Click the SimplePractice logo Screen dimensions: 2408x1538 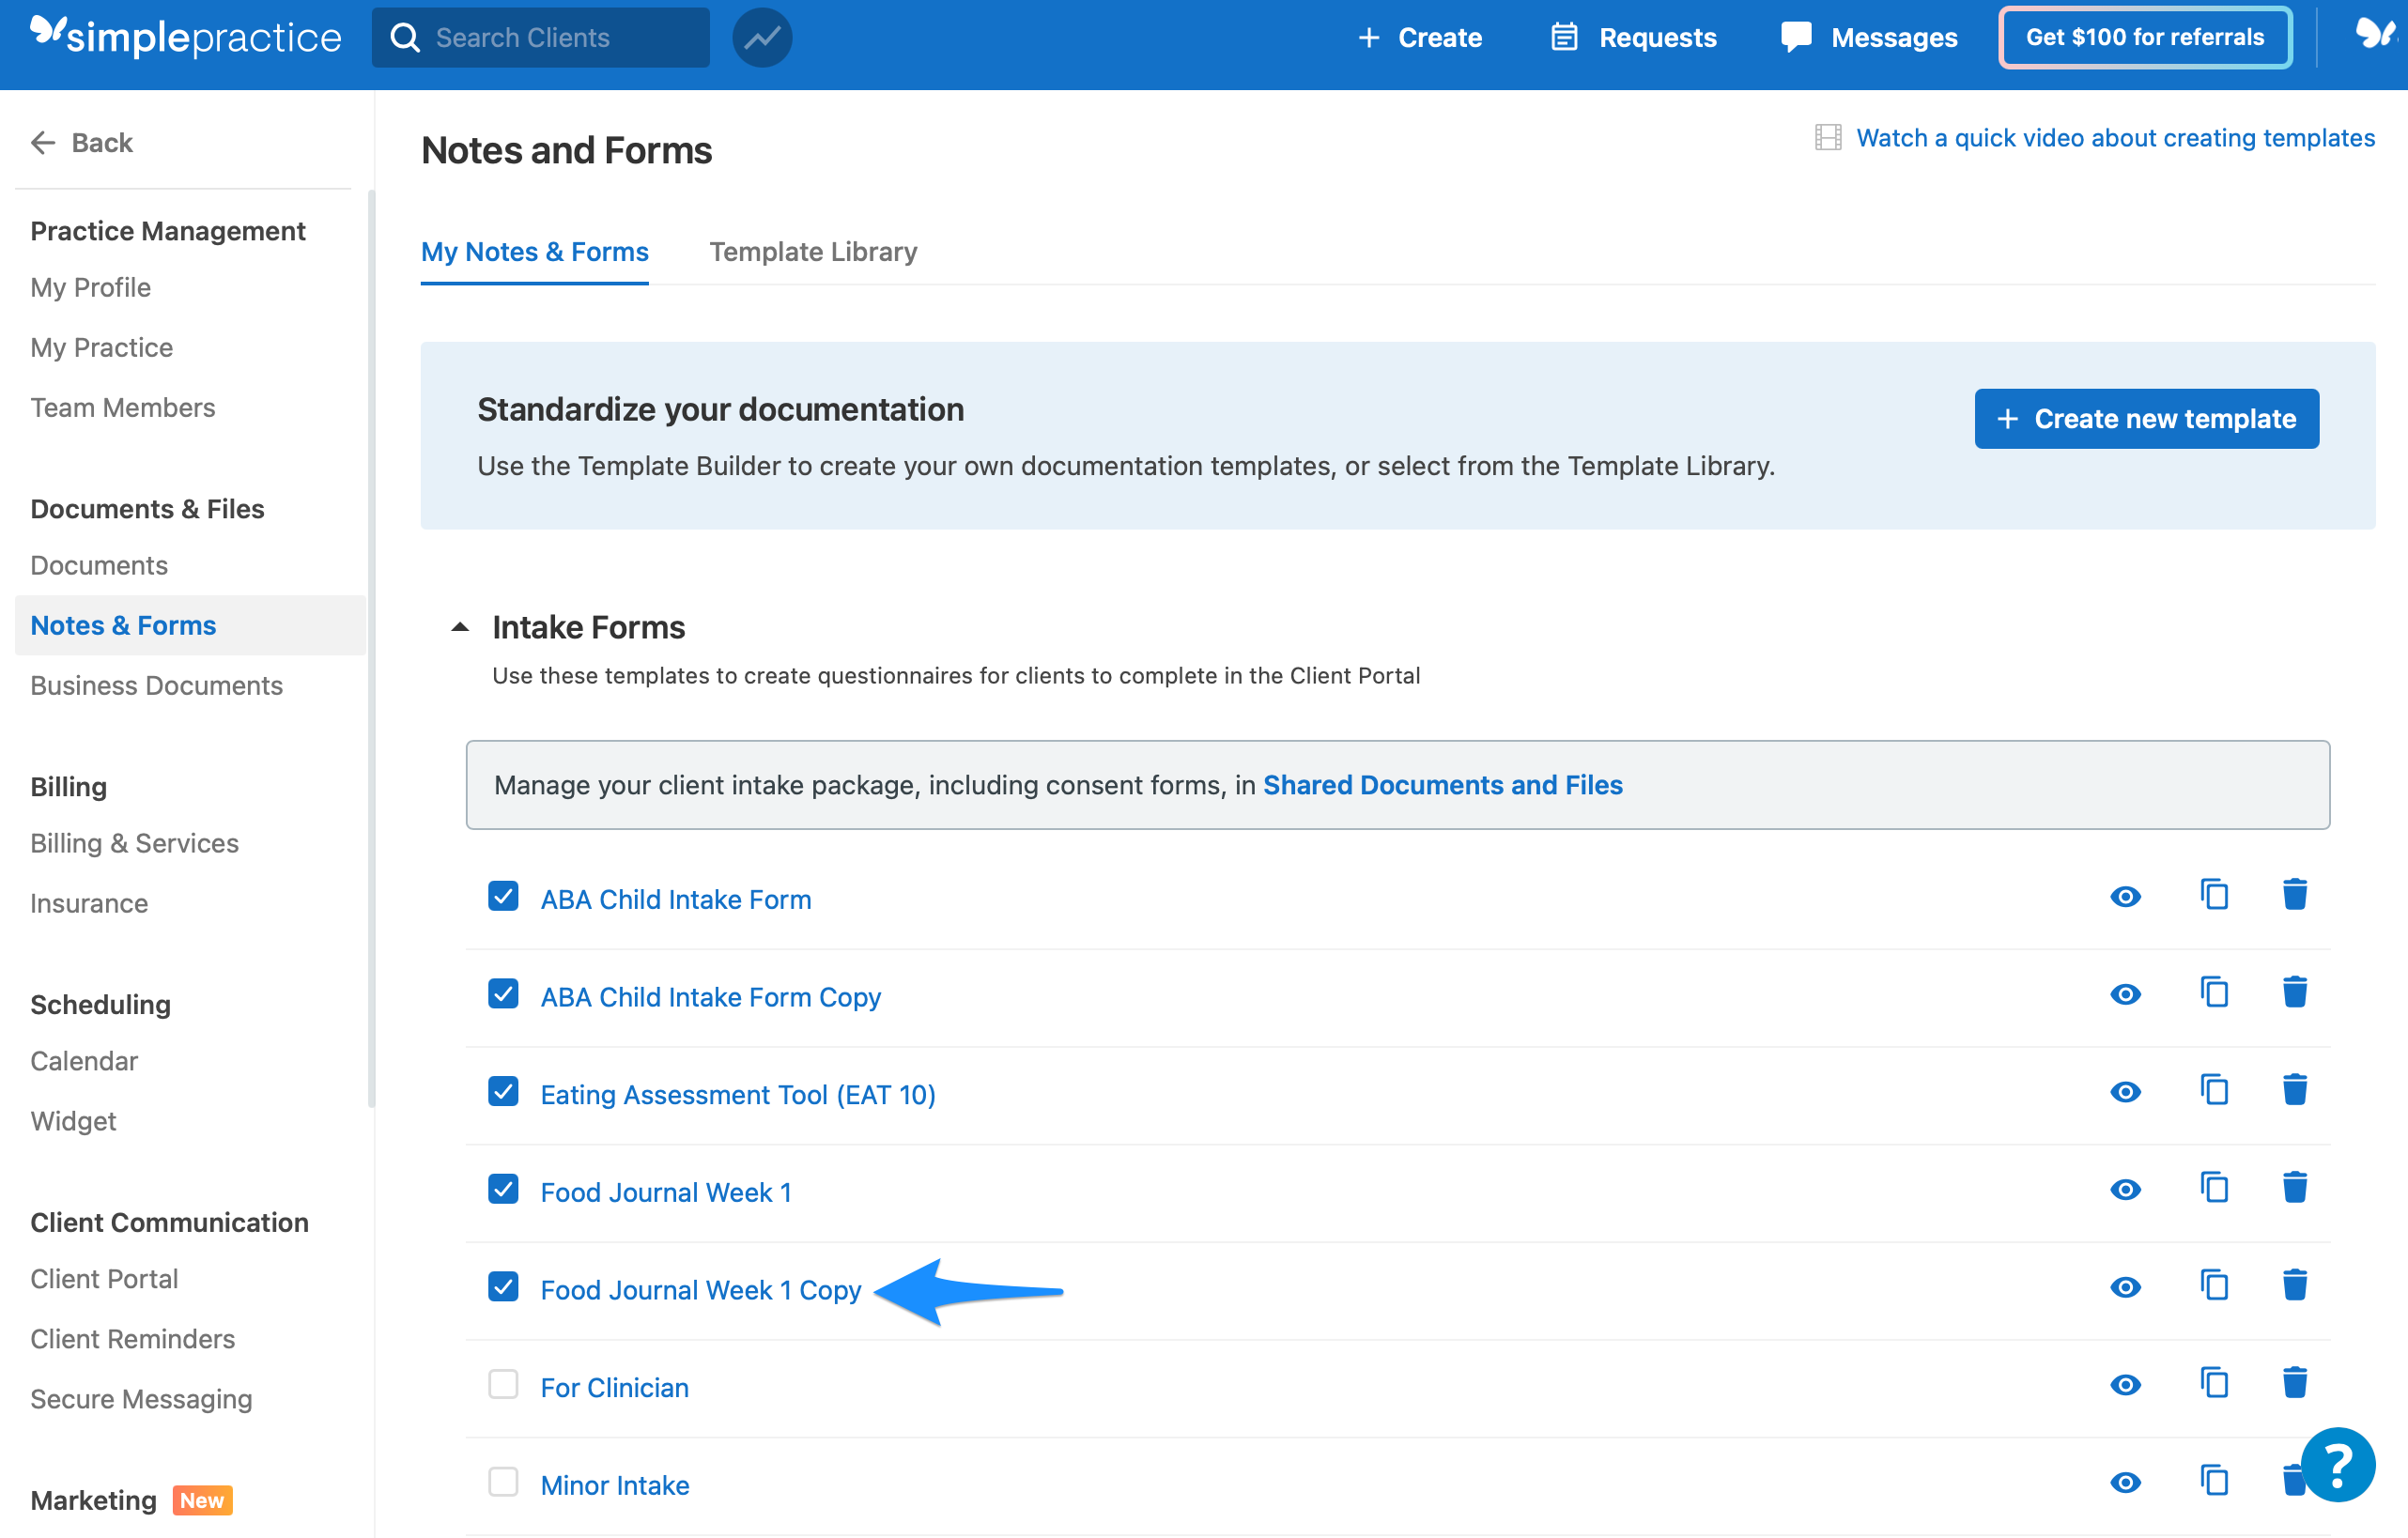(x=186, y=36)
